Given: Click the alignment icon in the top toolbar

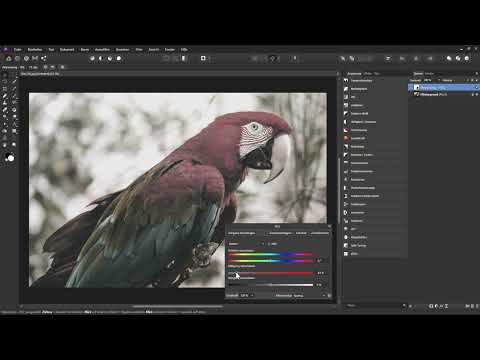Looking at the screenshot, I should [x=388, y=58].
